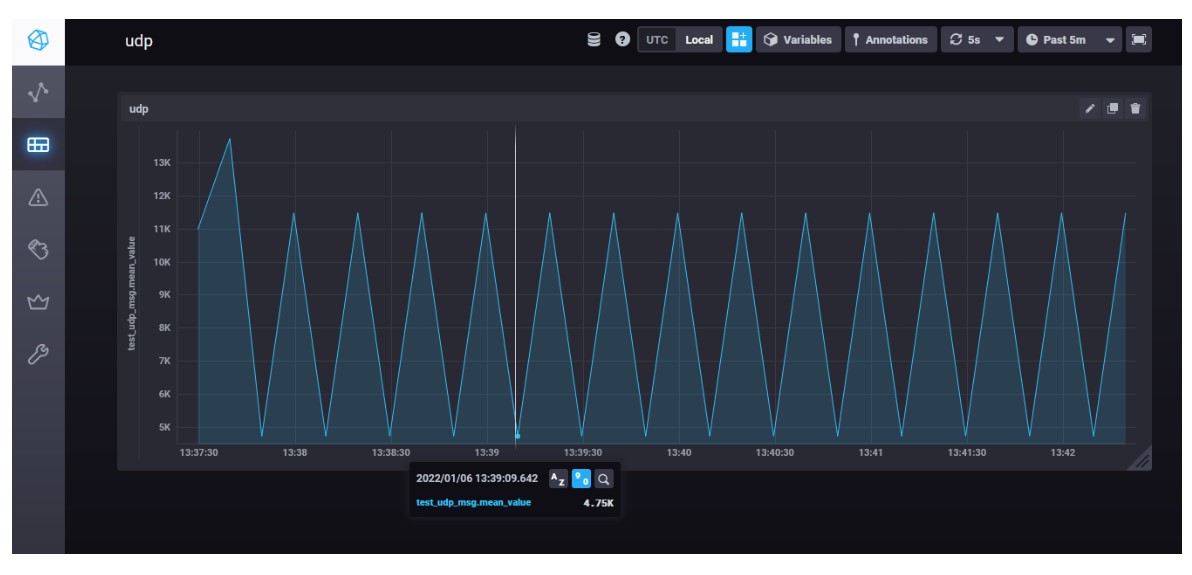The width and height of the screenshot is (1192, 575).
Task: Click the 9K y-axis label
Action: coord(165,295)
